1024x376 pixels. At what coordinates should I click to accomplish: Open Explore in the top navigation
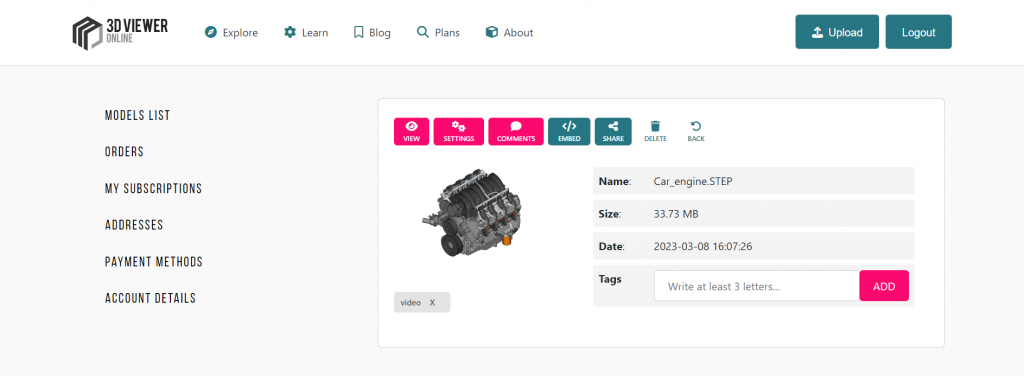(x=231, y=33)
